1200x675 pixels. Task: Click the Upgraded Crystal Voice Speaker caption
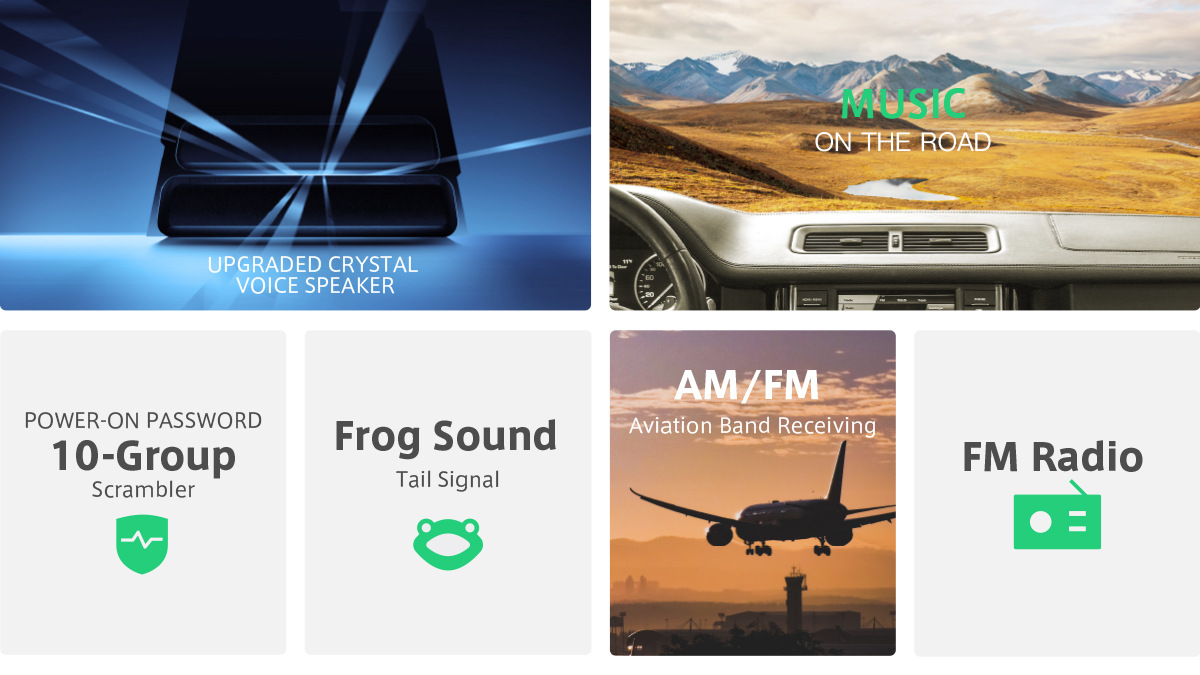[313, 275]
